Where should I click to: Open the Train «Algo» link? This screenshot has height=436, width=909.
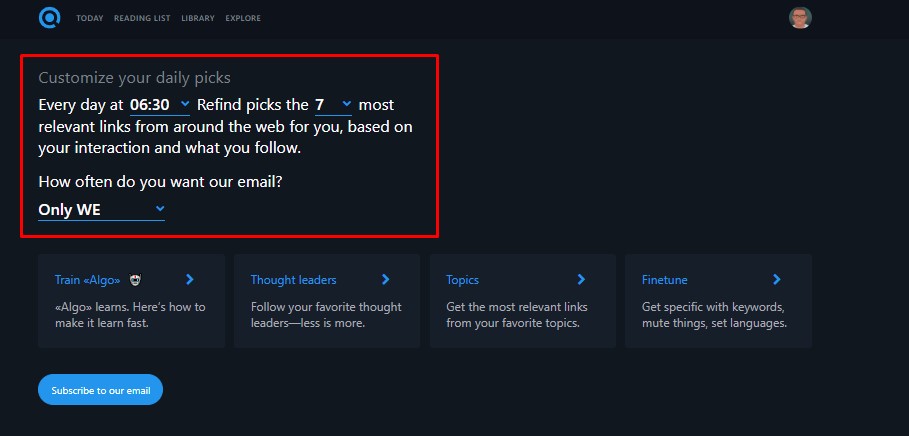click(x=82, y=280)
